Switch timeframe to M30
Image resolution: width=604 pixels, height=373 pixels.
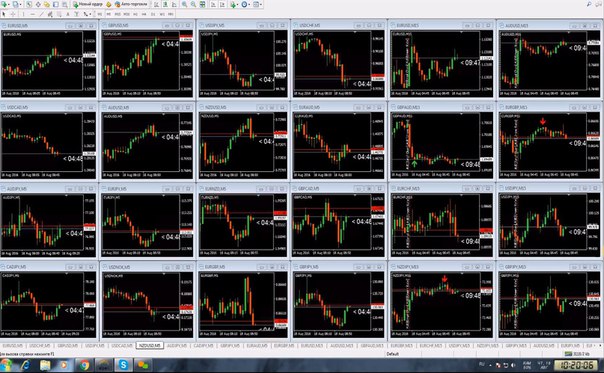tap(126, 14)
